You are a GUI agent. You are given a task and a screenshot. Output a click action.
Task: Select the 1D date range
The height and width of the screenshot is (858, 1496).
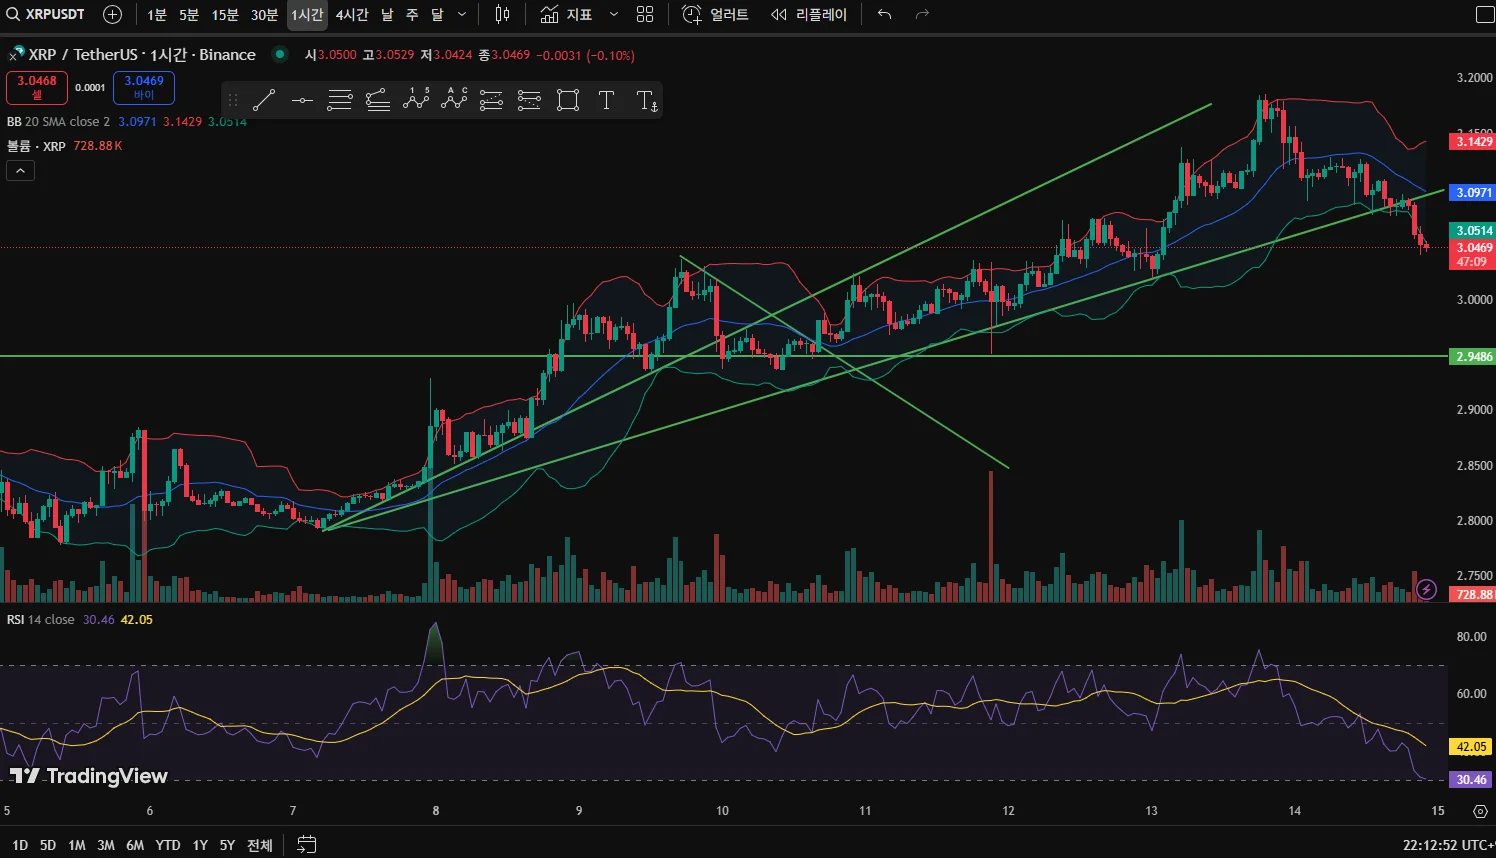(x=20, y=845)
